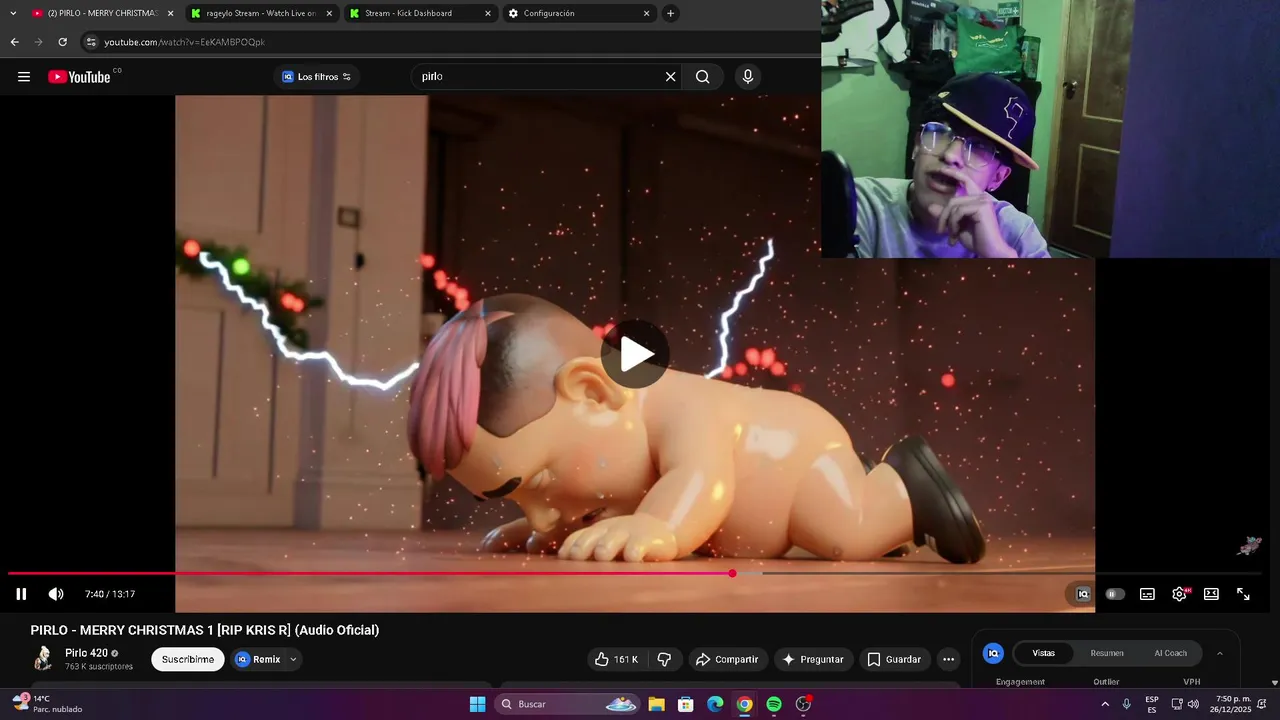Change the ESP ES input language
This screenshot has width=1280, height=720.
coord(1152,704)
